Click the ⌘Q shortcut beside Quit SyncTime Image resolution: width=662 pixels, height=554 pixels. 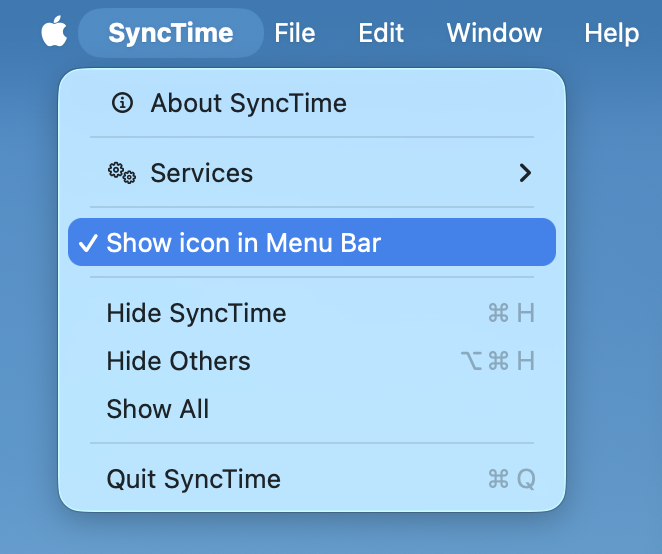(x=510, y=479)
